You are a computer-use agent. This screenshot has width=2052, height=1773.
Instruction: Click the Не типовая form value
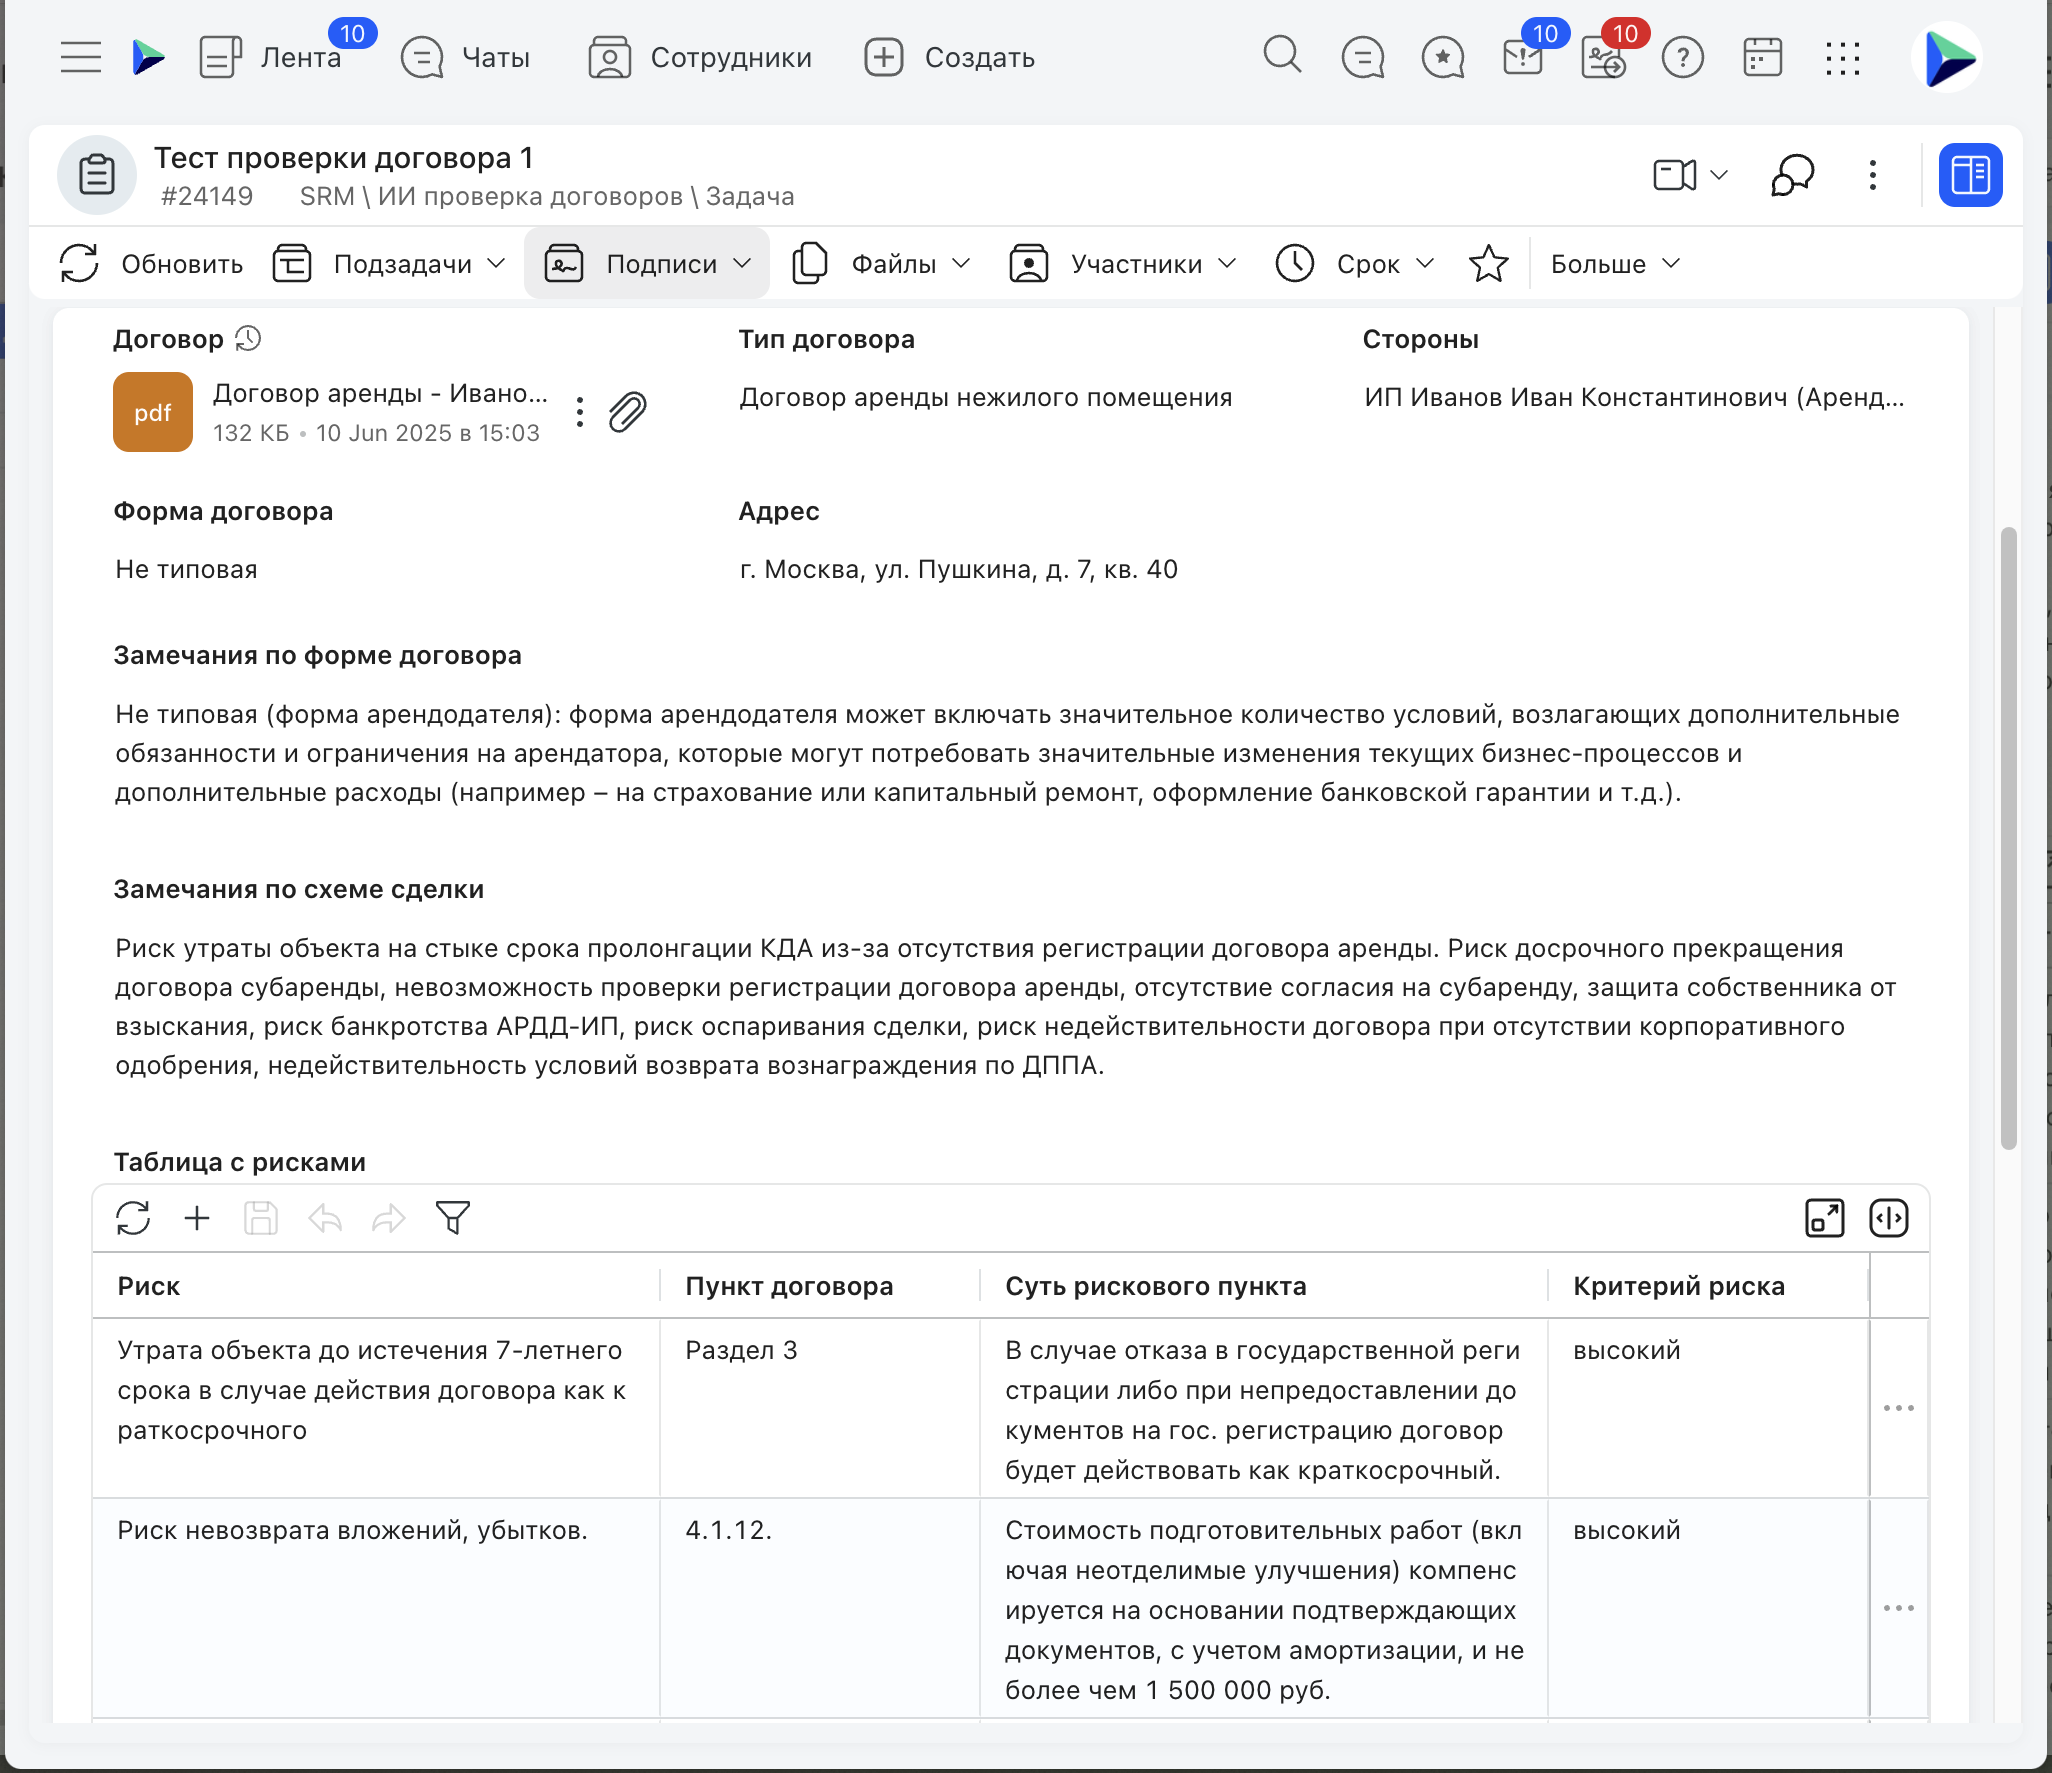coord(186,569)
